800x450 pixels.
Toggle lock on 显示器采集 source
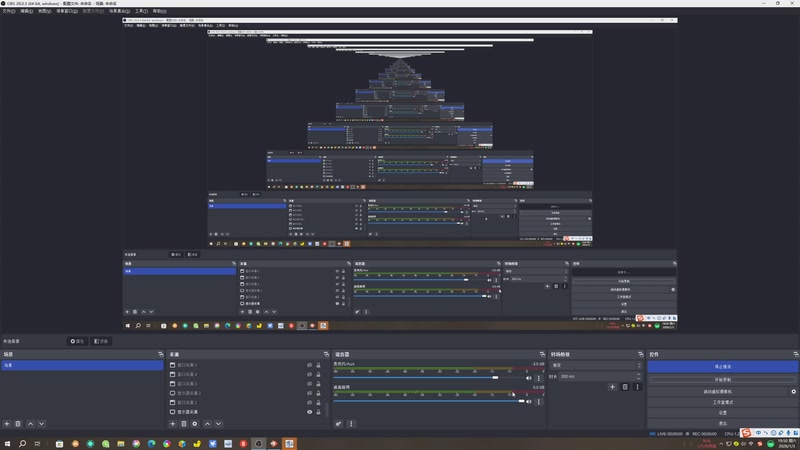pyautogui.click(x=318, y=412)
